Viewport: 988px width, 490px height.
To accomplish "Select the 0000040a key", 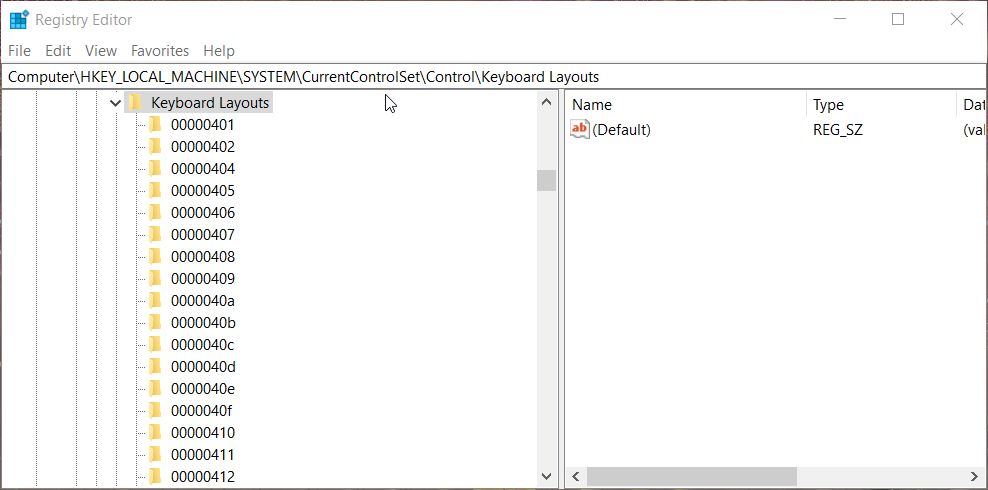I will [202, 300].
